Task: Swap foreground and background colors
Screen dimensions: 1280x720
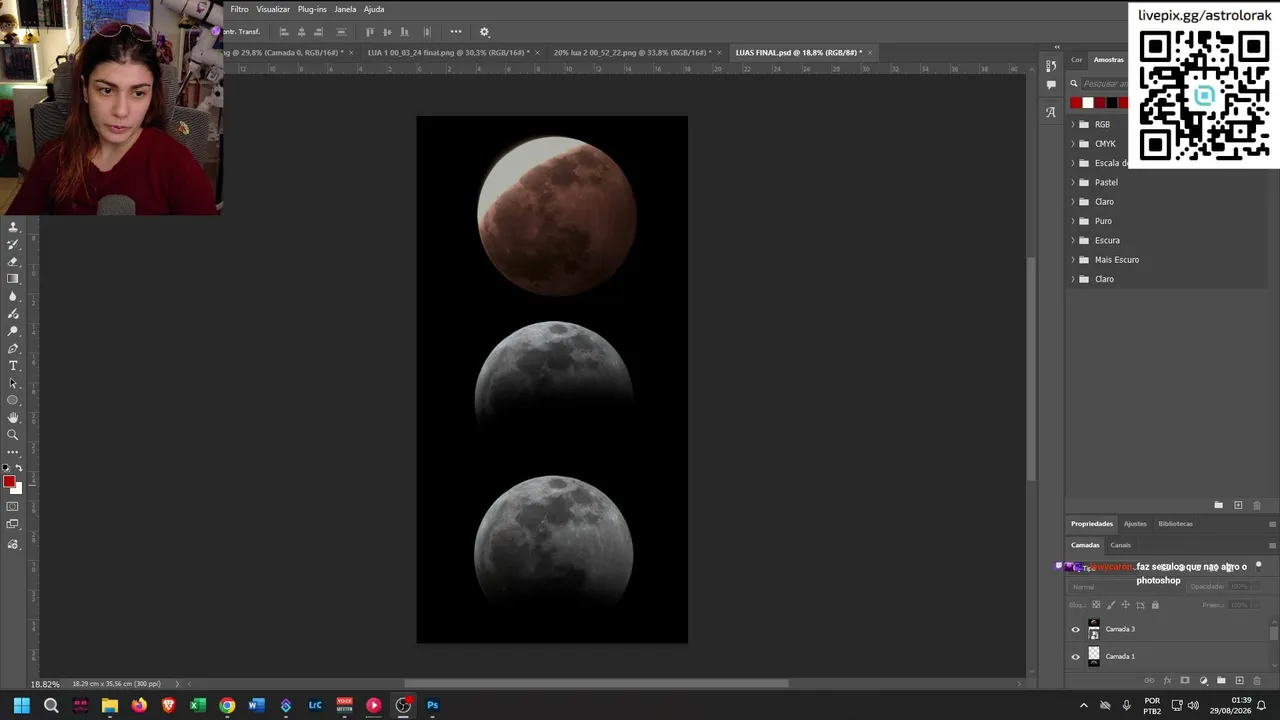Action: click(x=18, y=467)
